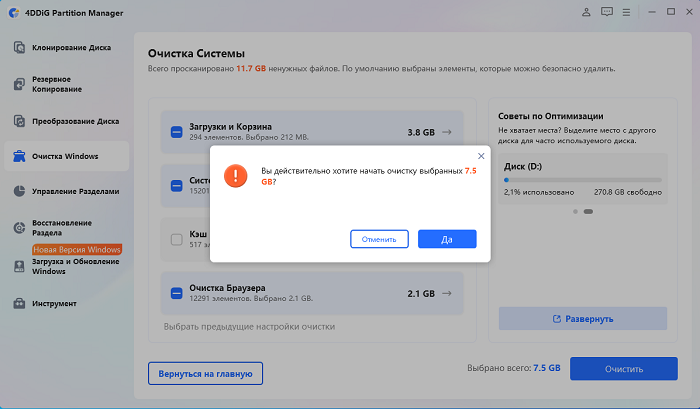Click the Клонирование Диска sidebar icon
This screenshot has width=700, height=409.
[19, 47]
